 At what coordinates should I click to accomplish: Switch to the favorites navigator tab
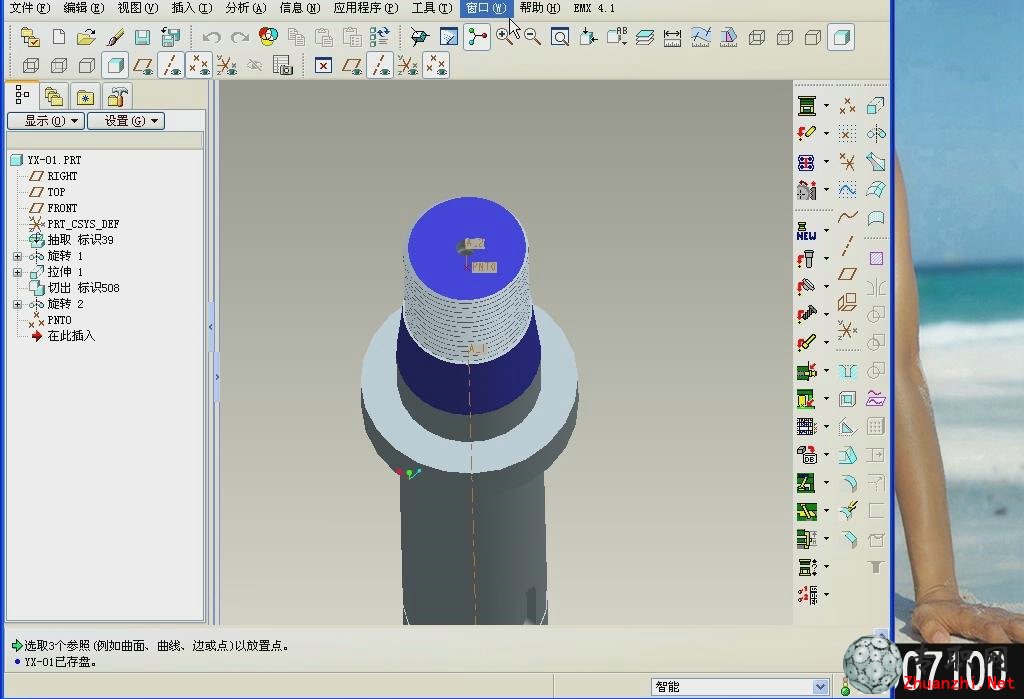85,97
